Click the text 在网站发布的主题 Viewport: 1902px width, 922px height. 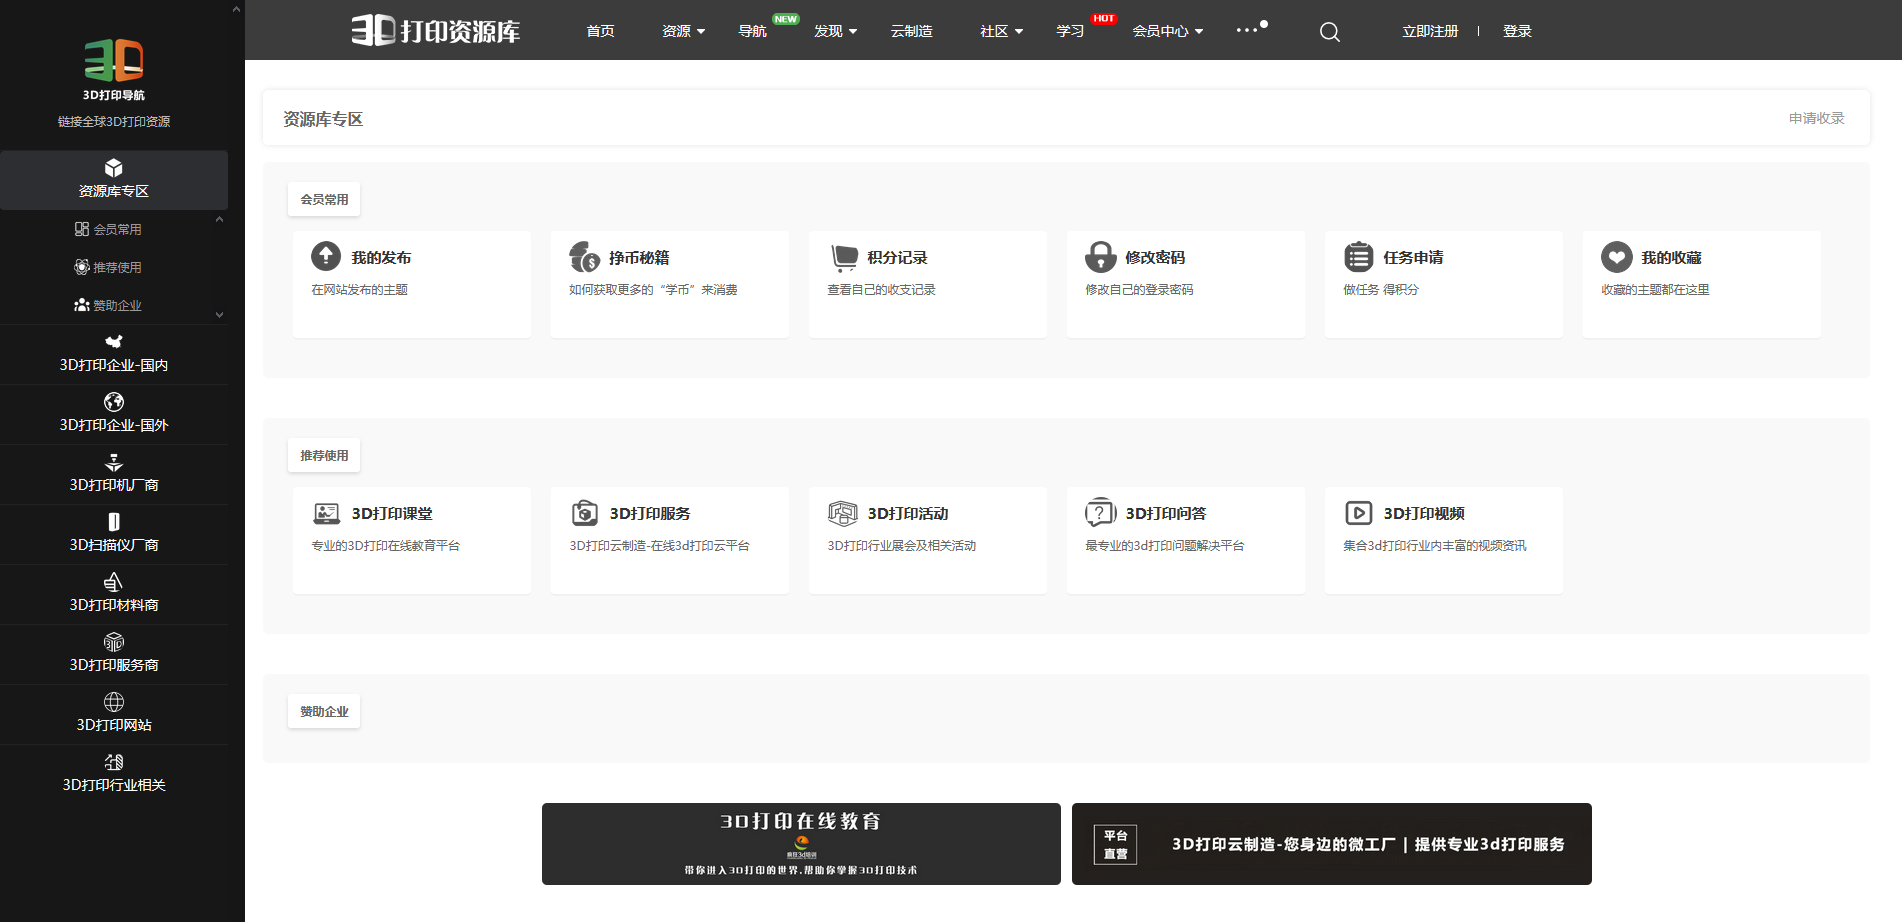tap(360, 290)
